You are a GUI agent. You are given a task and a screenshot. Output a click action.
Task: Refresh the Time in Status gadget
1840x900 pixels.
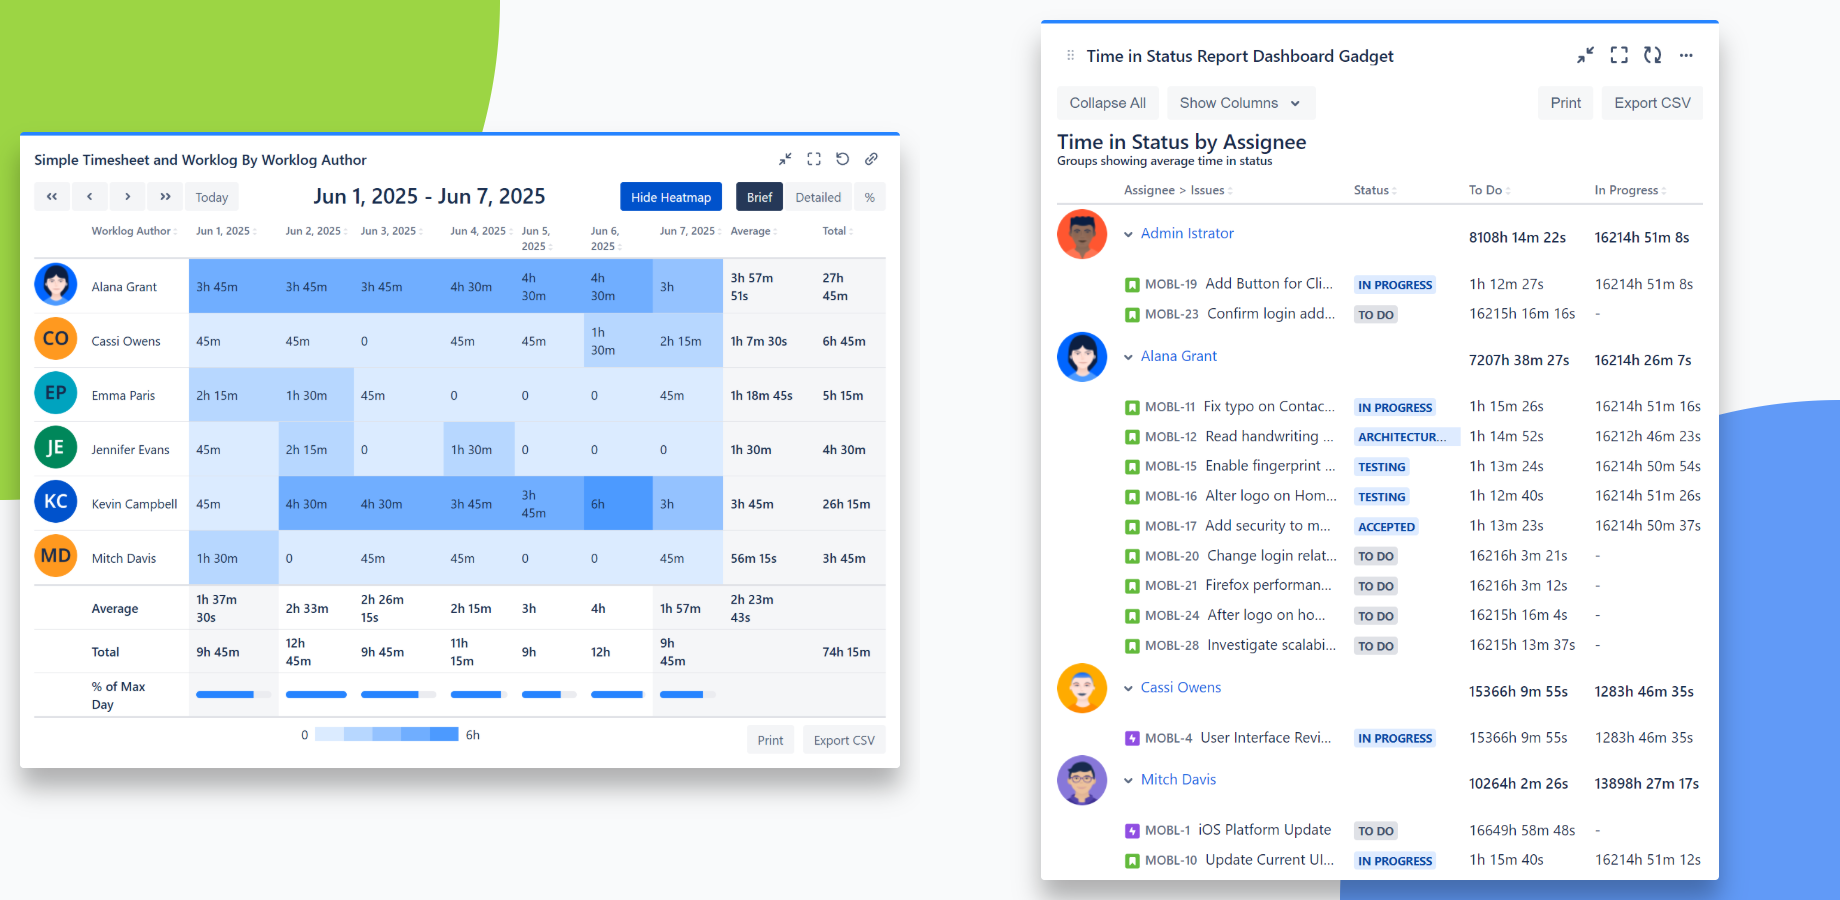pyautogui.click(x=1652, y=56)
